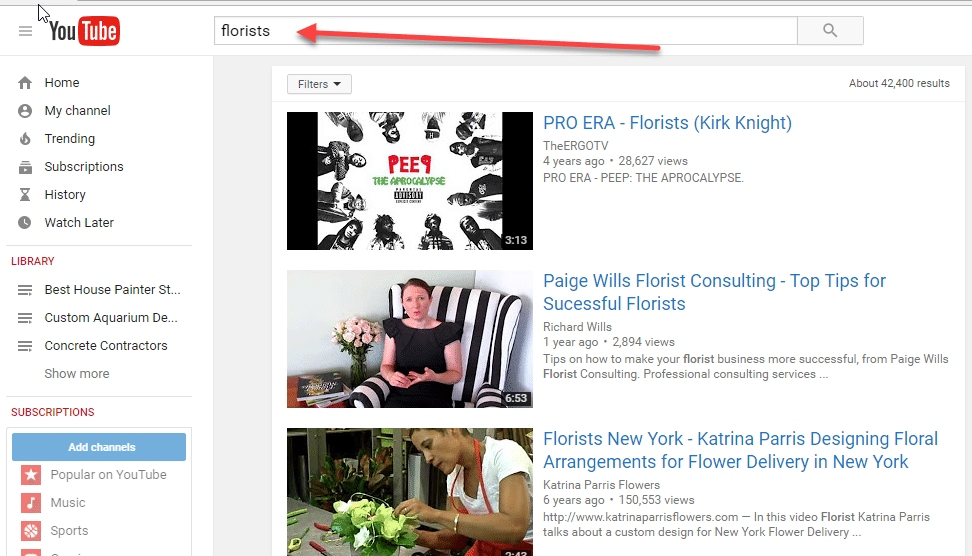Image resolution: width=972 pixels, height=556 pixels.
Task: Open Custom Aquarium playlist
Action: click(x=111, y=317)
